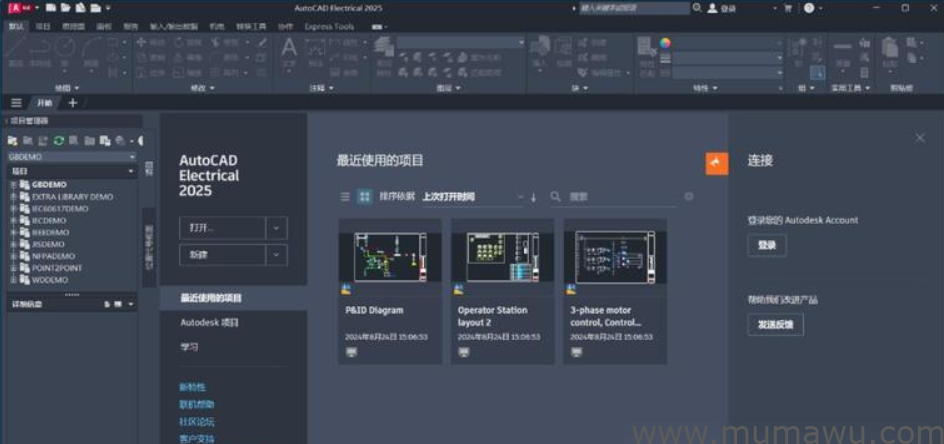Viewport: 944px width, 444px height.
Task: Switch recent files to grid view
Action: tap(364, 196)
